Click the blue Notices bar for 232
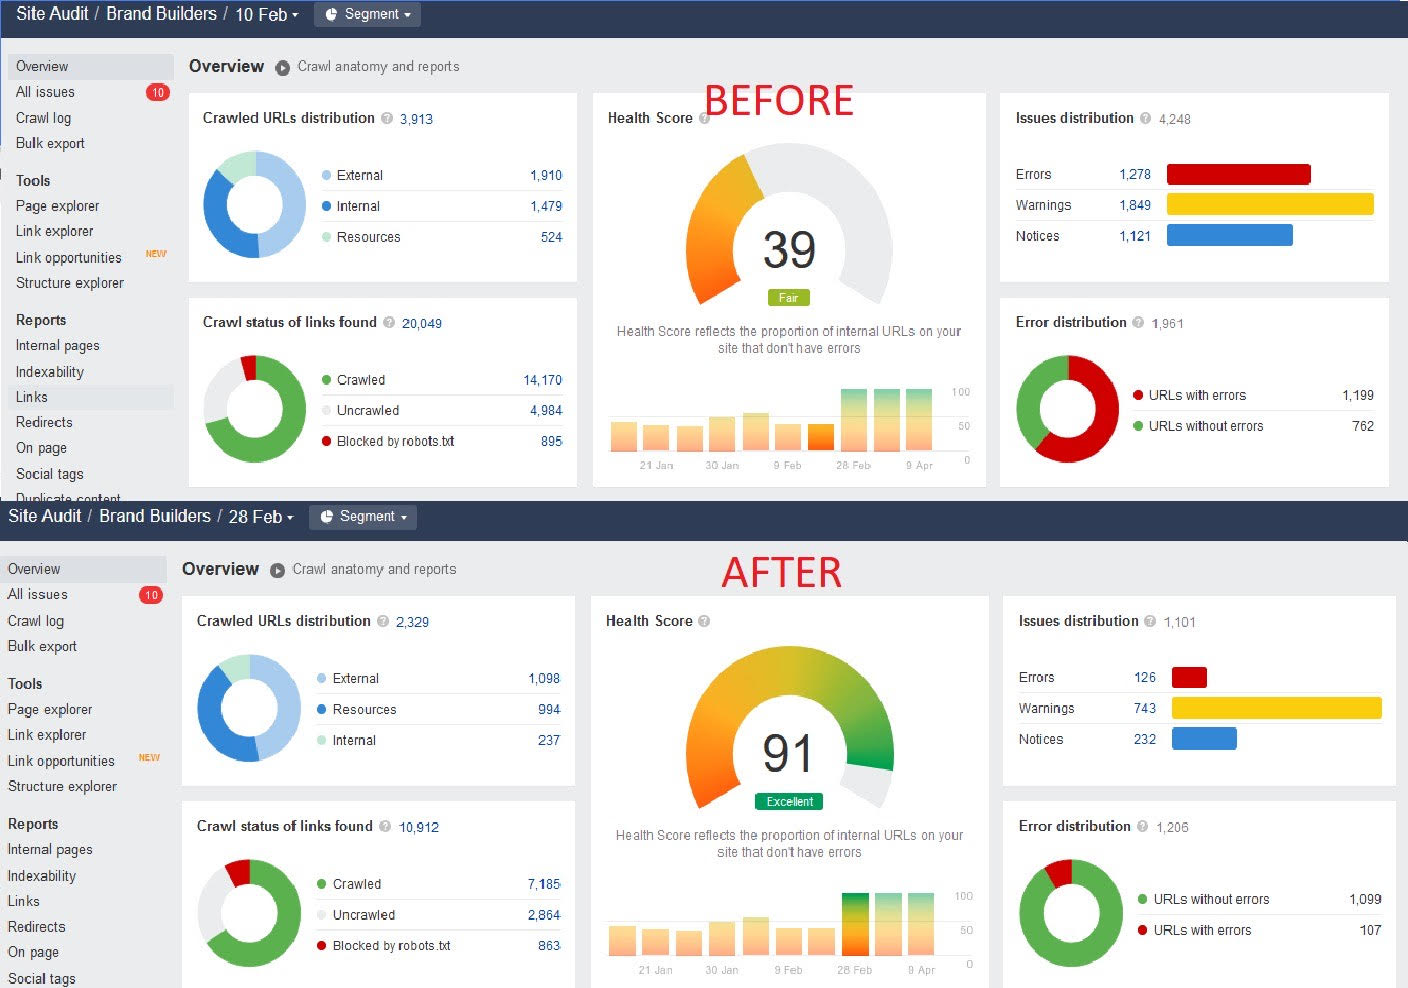The image size is (1408, 988). click(1204, 739)
